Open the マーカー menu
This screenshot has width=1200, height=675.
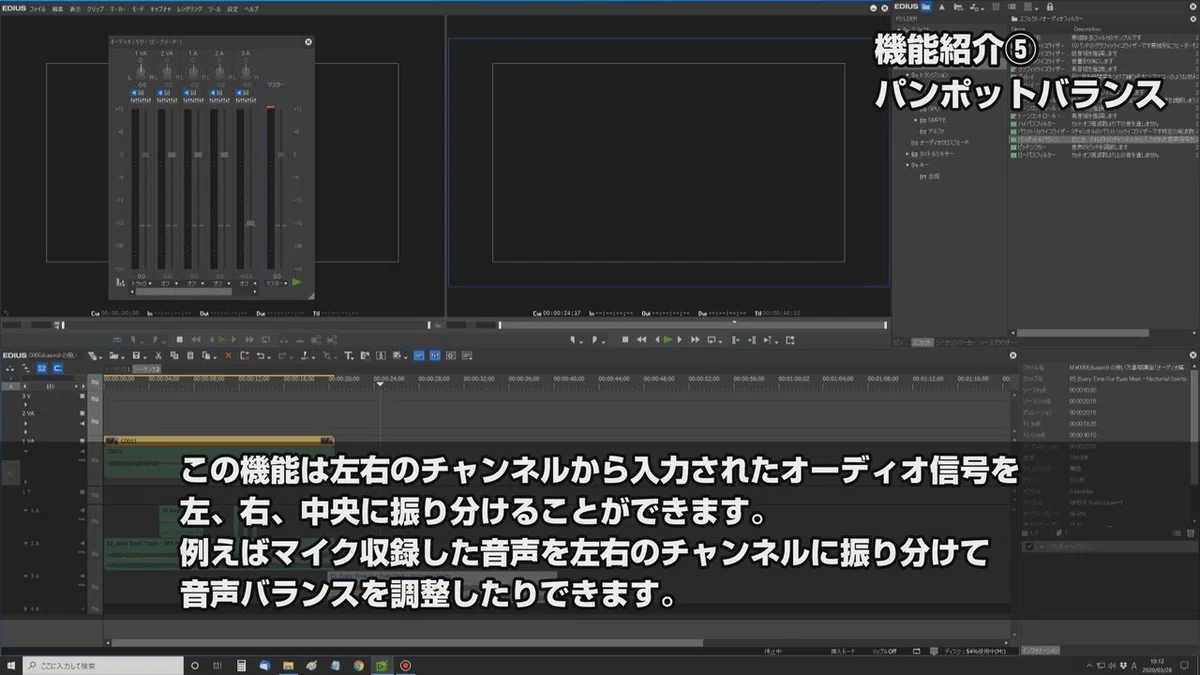click(x=116, y=8)
